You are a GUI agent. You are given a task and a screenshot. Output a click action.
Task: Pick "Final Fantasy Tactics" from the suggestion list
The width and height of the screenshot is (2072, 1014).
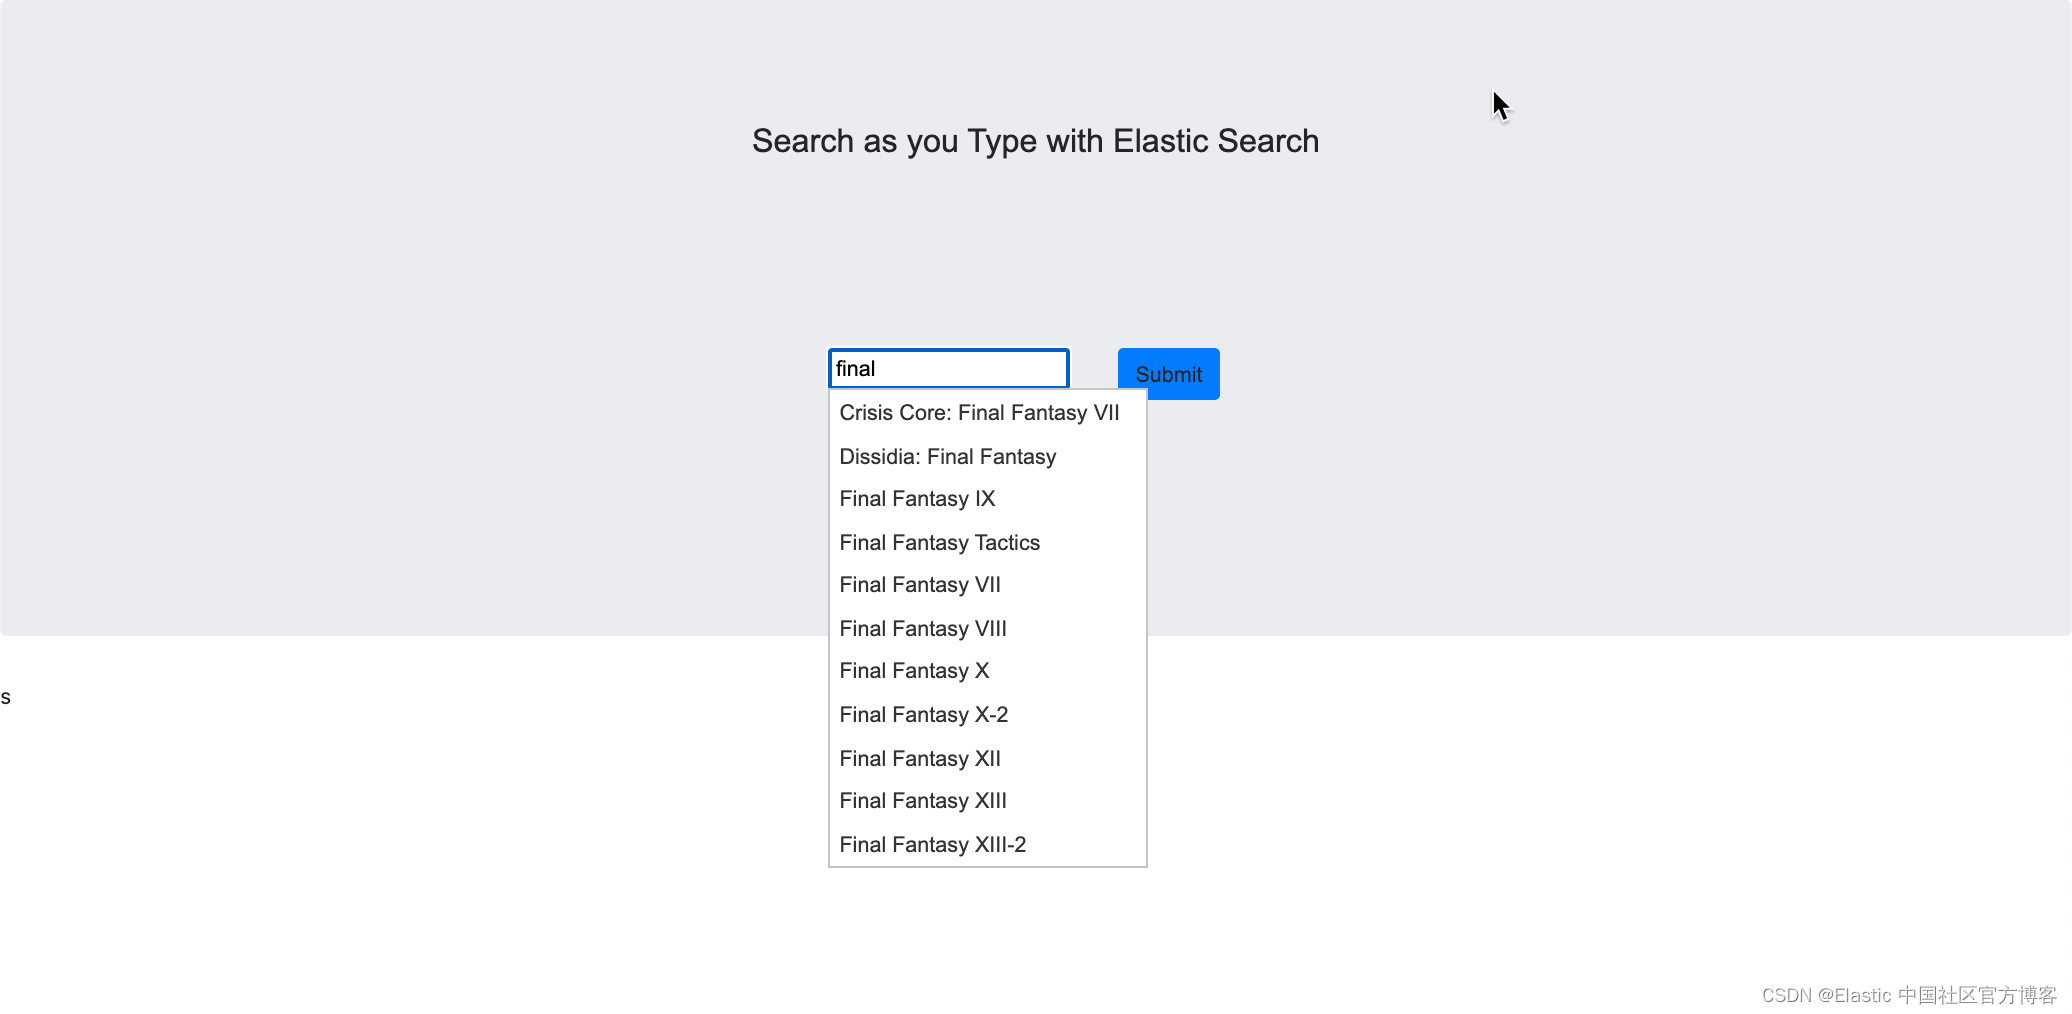coord(939,542)
